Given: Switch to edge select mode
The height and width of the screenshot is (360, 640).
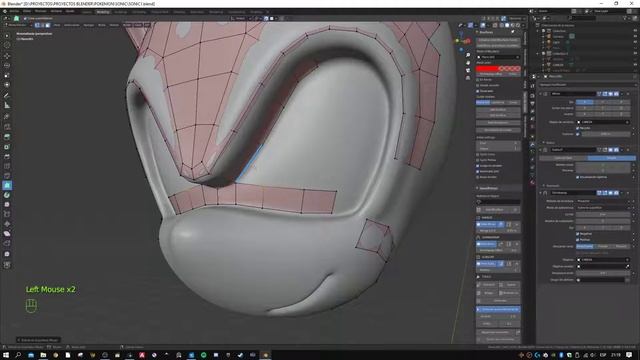Looking at the screenshot, I should 42,25.
